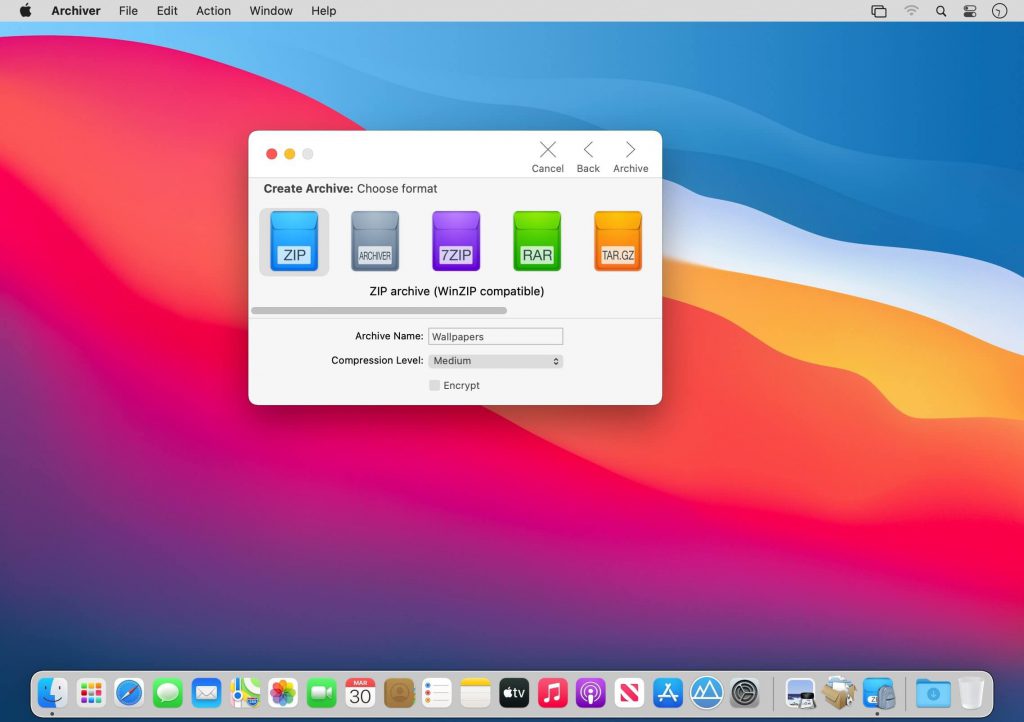The image size is (1024, 722).
Task: Select the ZIP archive format
Action: pyautogui.click(x=293, y=240)
